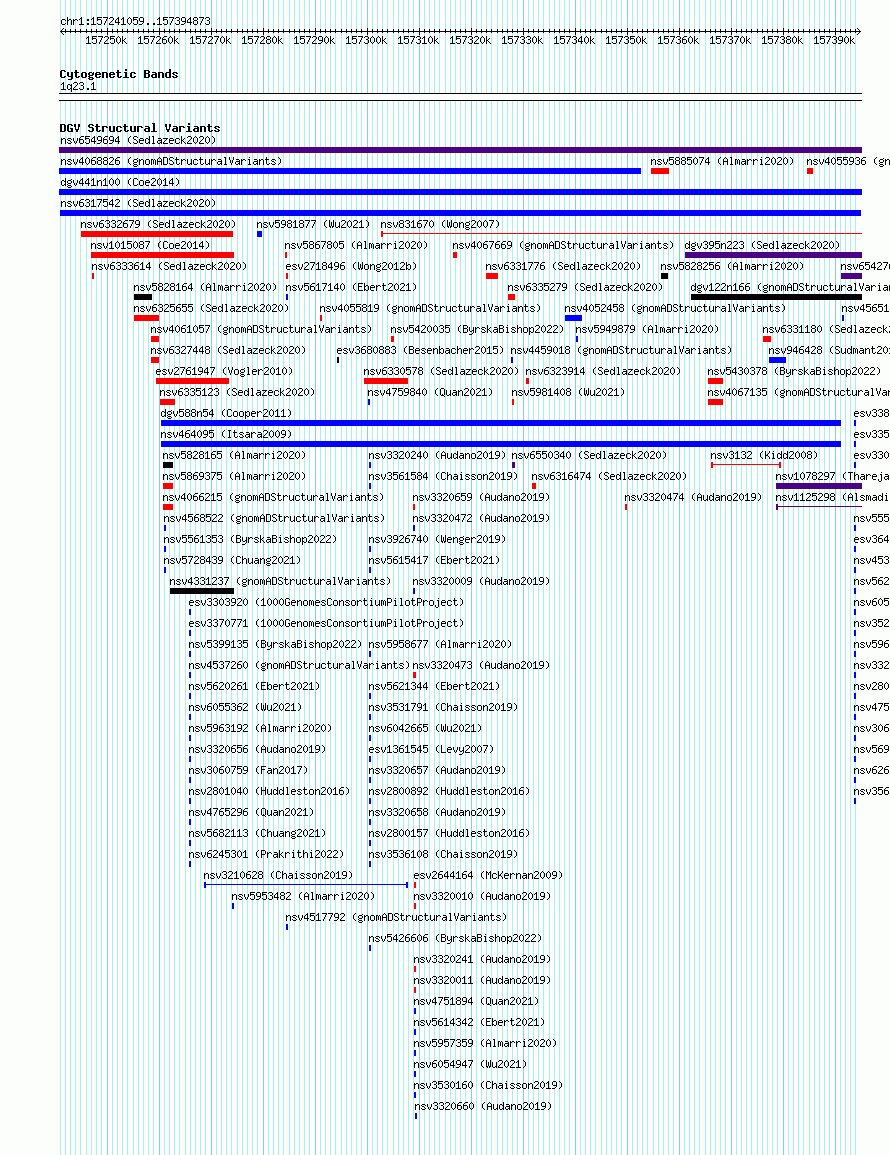This screenshot has height=1155, width=890.
Task: Click nsv4067669 gnomADStructuralVariants label
Action: tap(563, 245)
